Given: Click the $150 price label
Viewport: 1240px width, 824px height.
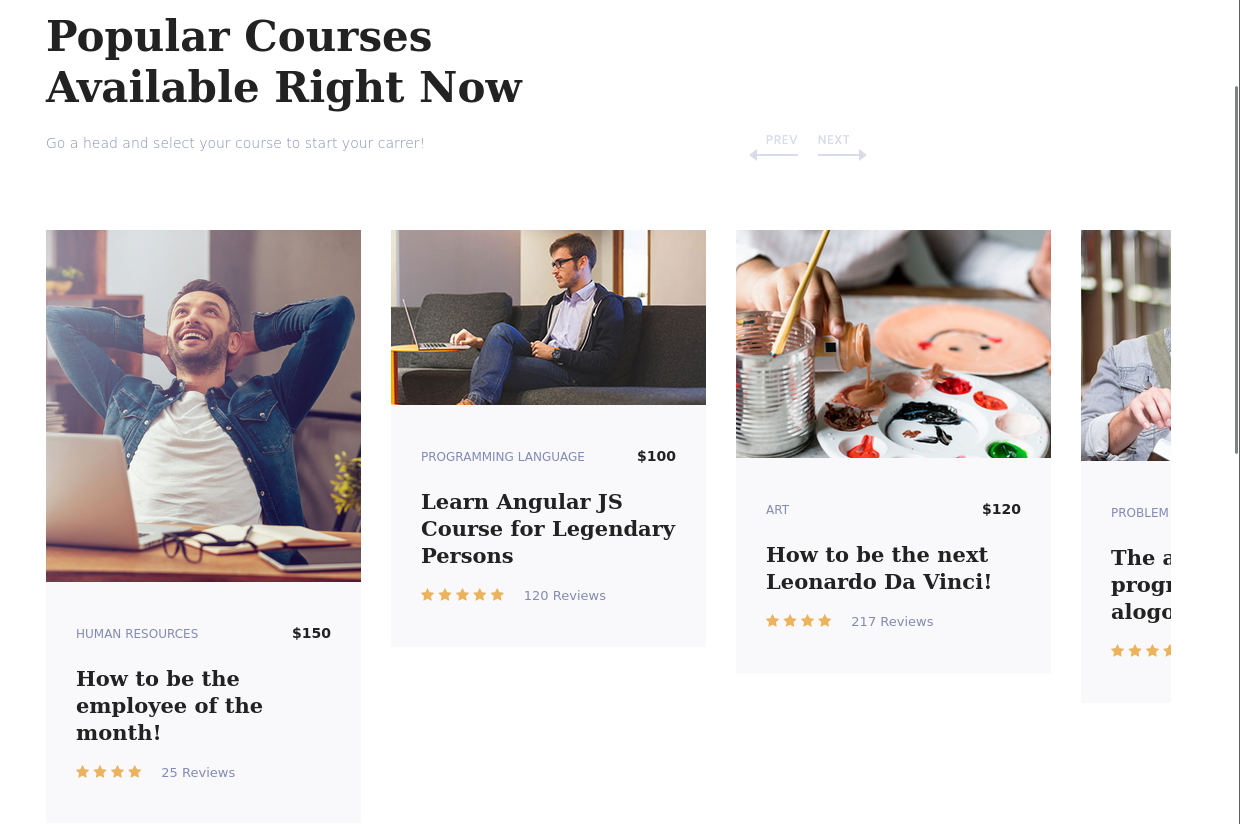Looking at the screenshot, I should point(311,633).
